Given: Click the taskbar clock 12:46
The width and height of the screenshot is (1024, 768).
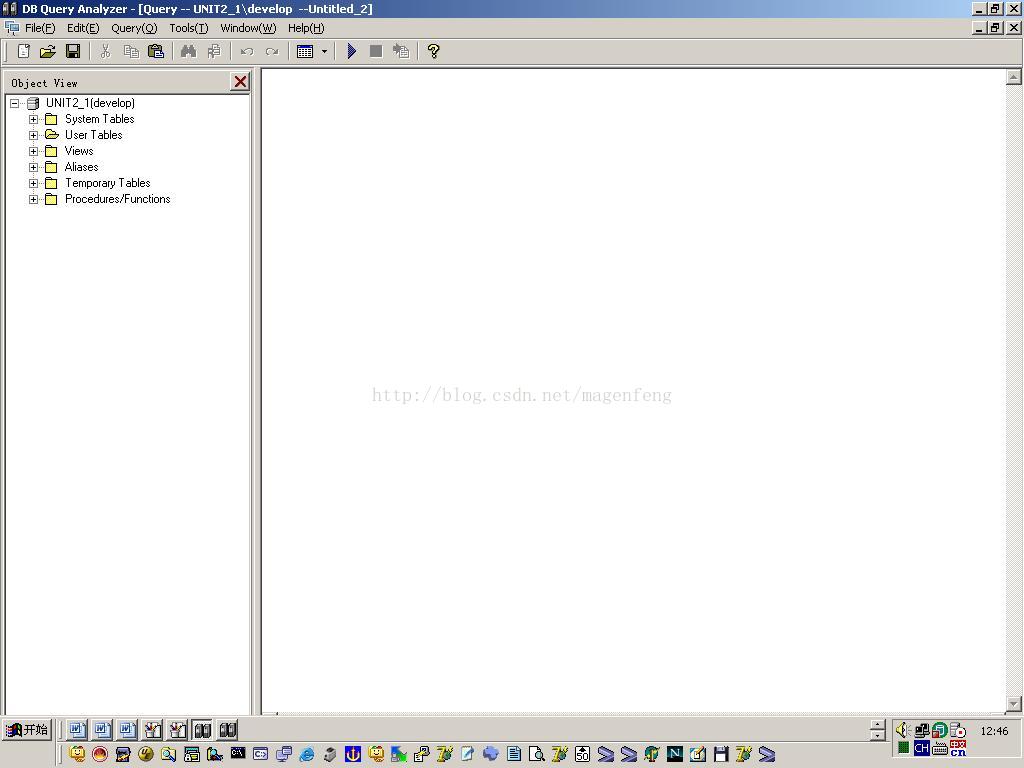Looking at the screenshot, I should pyautogui.click(x=994, y=731).
